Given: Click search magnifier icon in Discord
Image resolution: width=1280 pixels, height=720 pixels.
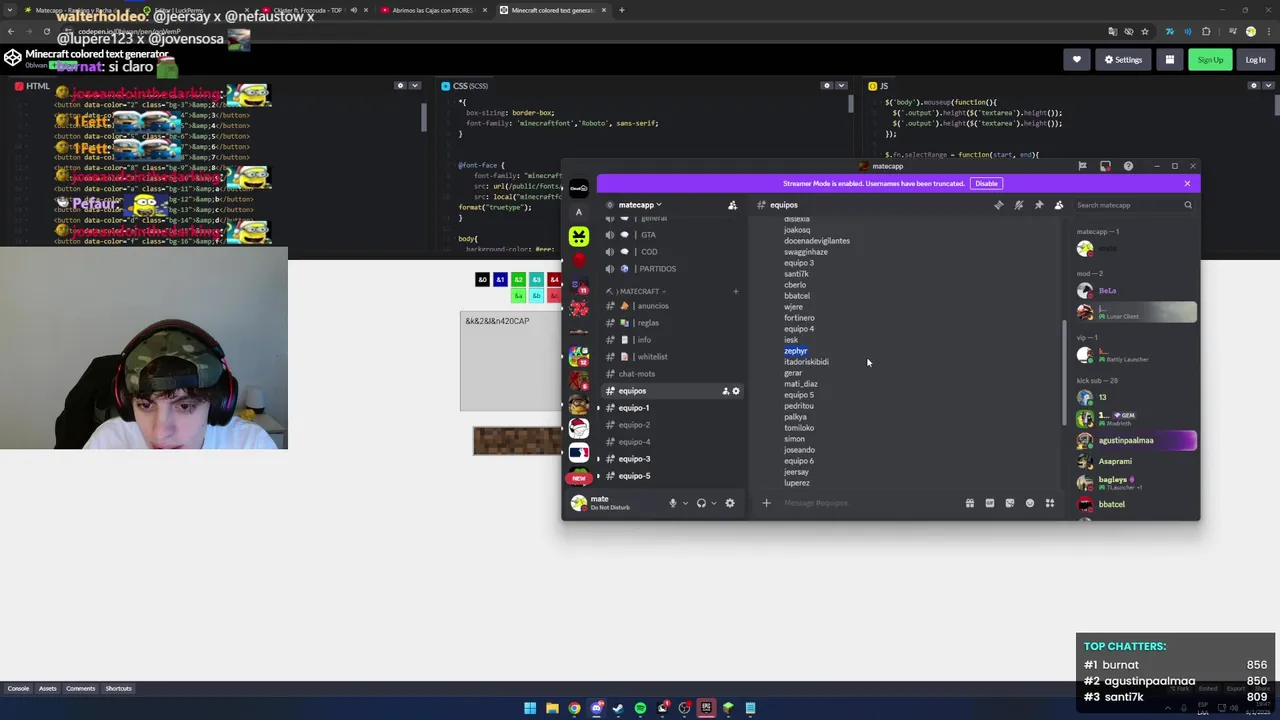Looking at the screenshot, I should click(x=1188, y=205).
